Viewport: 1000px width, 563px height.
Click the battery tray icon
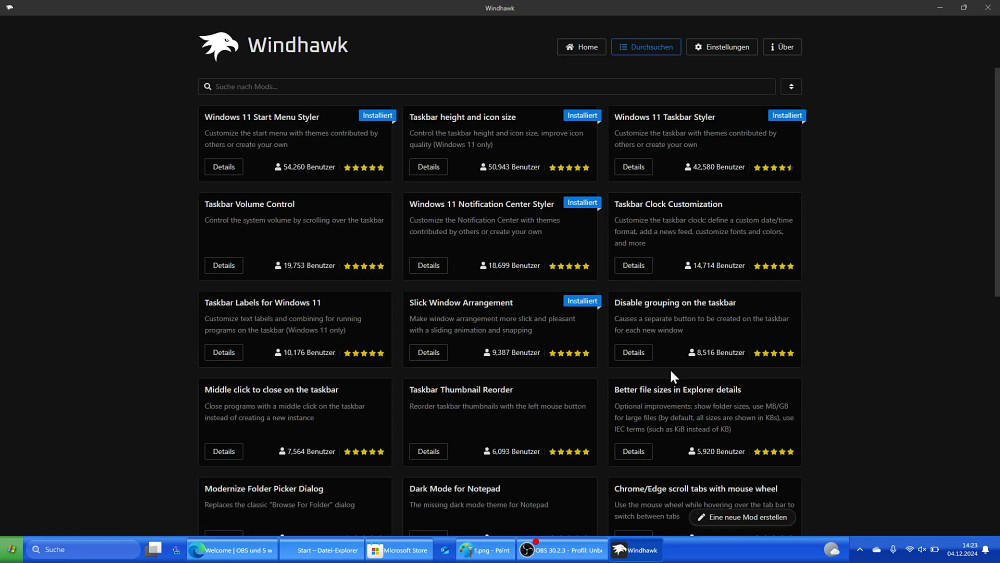click(x=935, y=550)
